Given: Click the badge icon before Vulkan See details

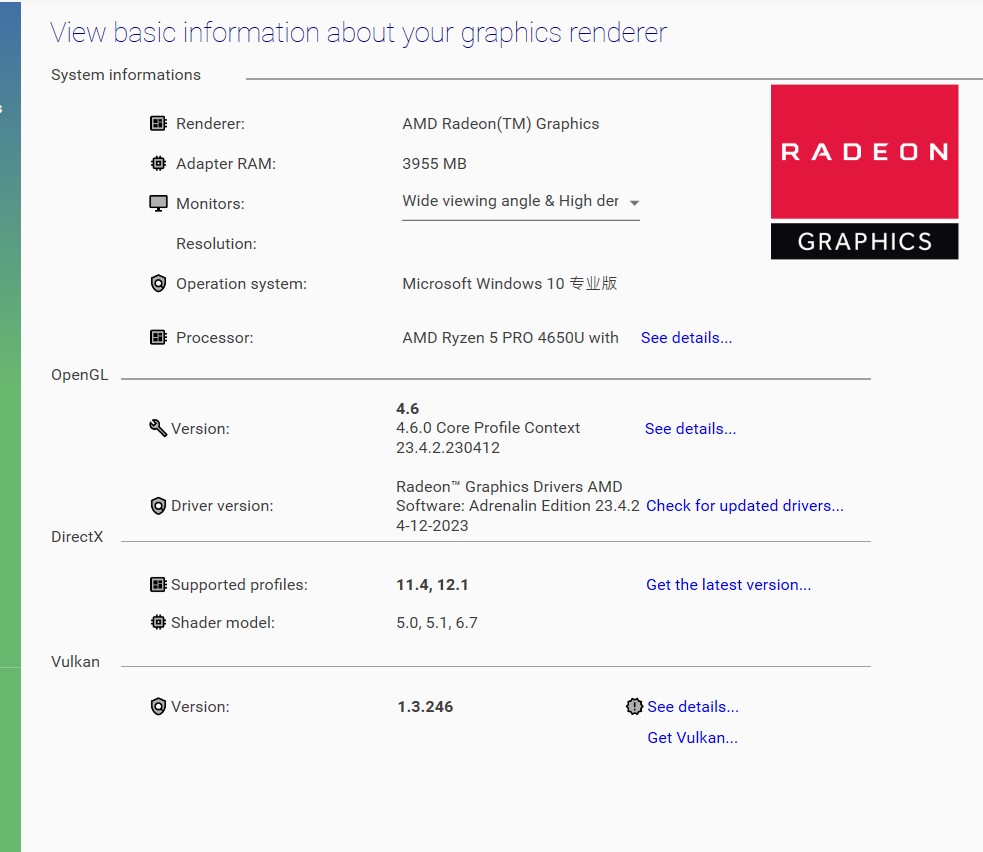Looking at the screenshot, I should click(x=634, y=706).
